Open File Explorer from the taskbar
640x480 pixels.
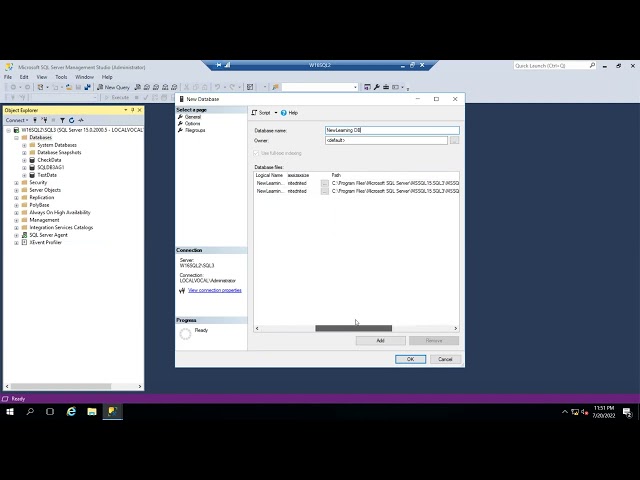92,411
